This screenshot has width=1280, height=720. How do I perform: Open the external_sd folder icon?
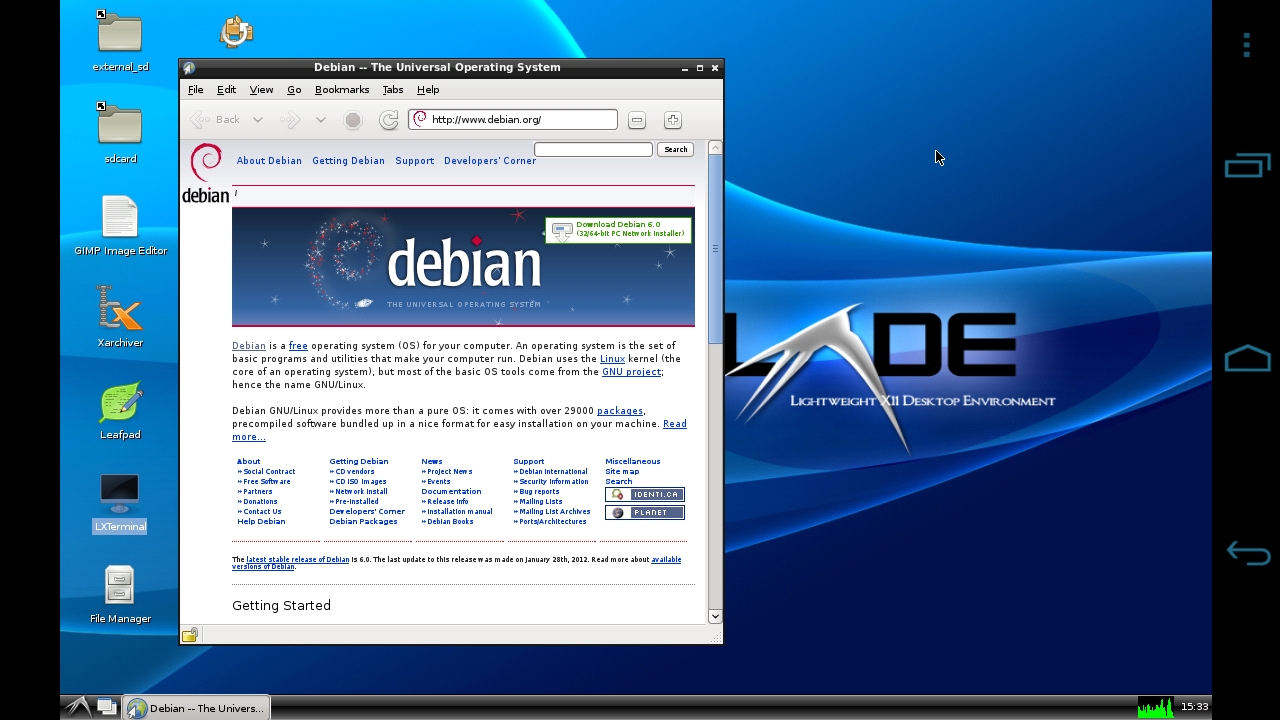click(x=120, y=33)
